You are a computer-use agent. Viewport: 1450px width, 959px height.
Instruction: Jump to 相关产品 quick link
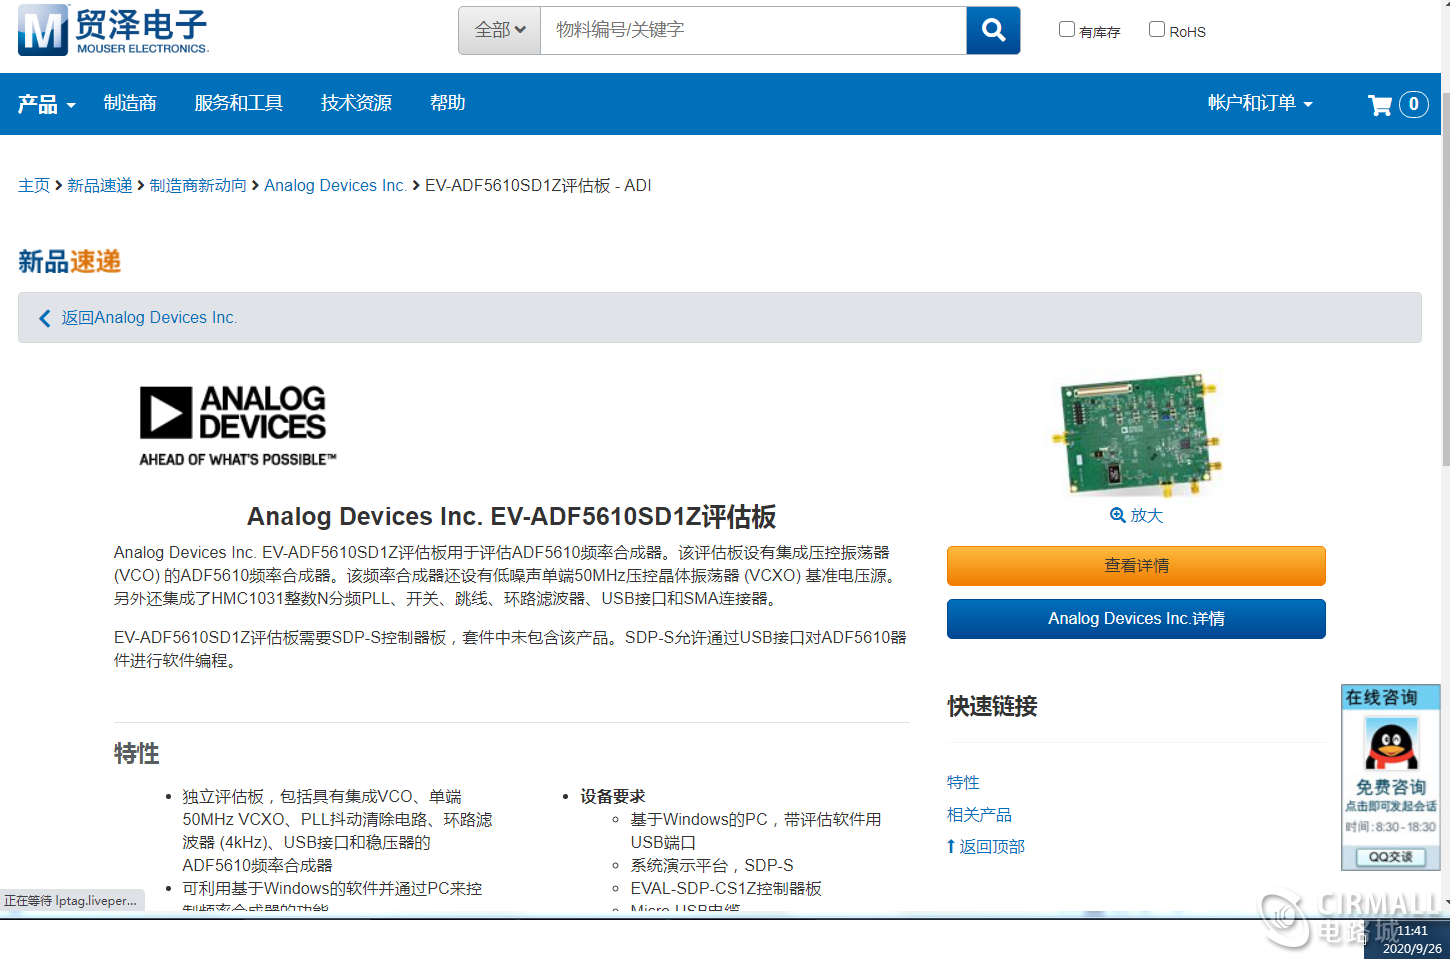tap(979, 815)
